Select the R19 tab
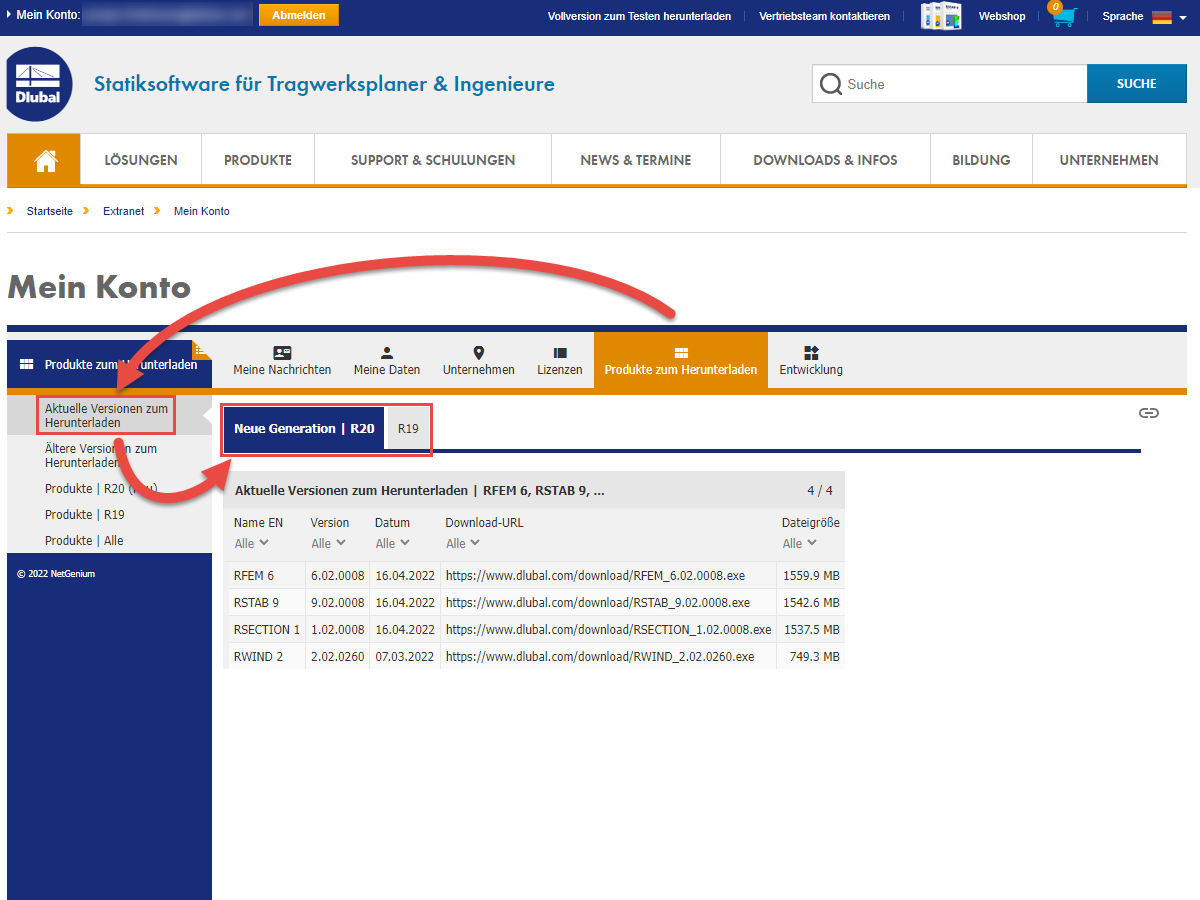Screen dimensions: 1200x900 [408, 429]
